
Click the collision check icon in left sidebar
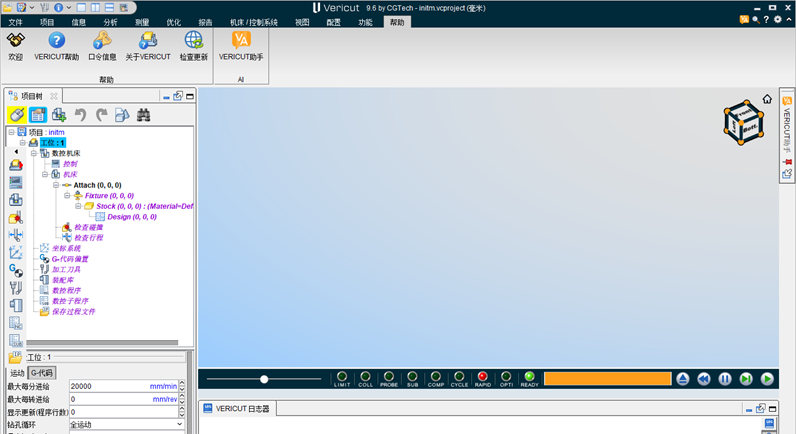[x=16, y=217]
